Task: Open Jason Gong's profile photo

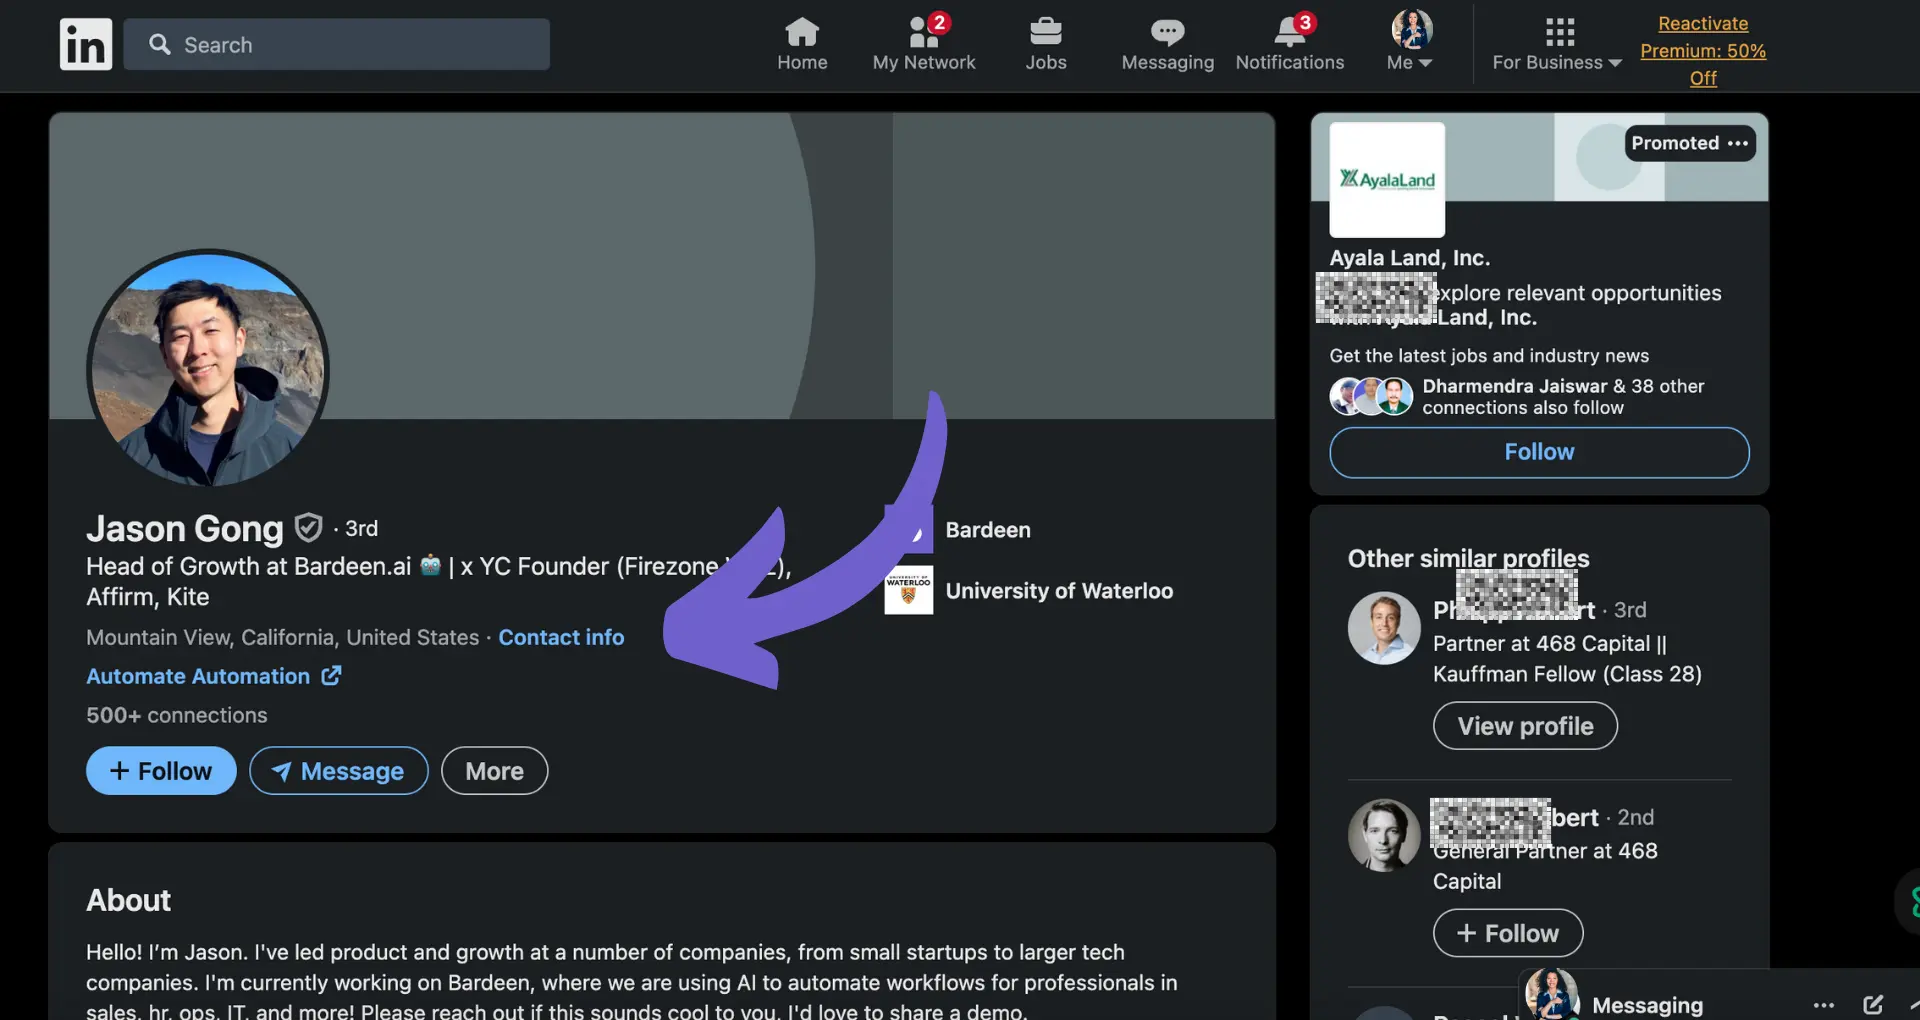Action: point(208,368)
